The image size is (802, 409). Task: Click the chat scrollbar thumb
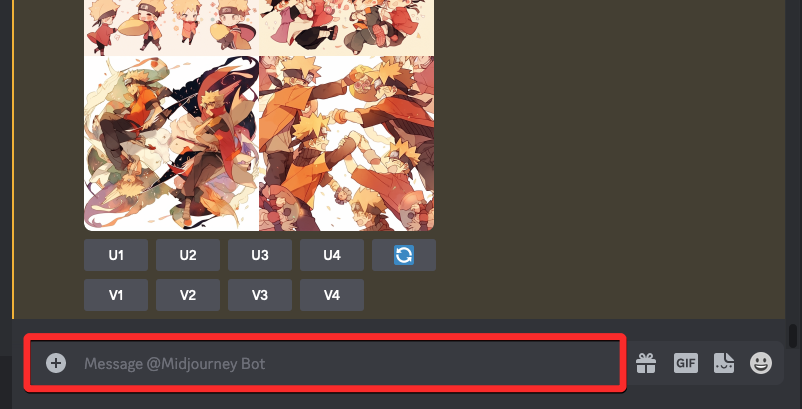(793, 336)
